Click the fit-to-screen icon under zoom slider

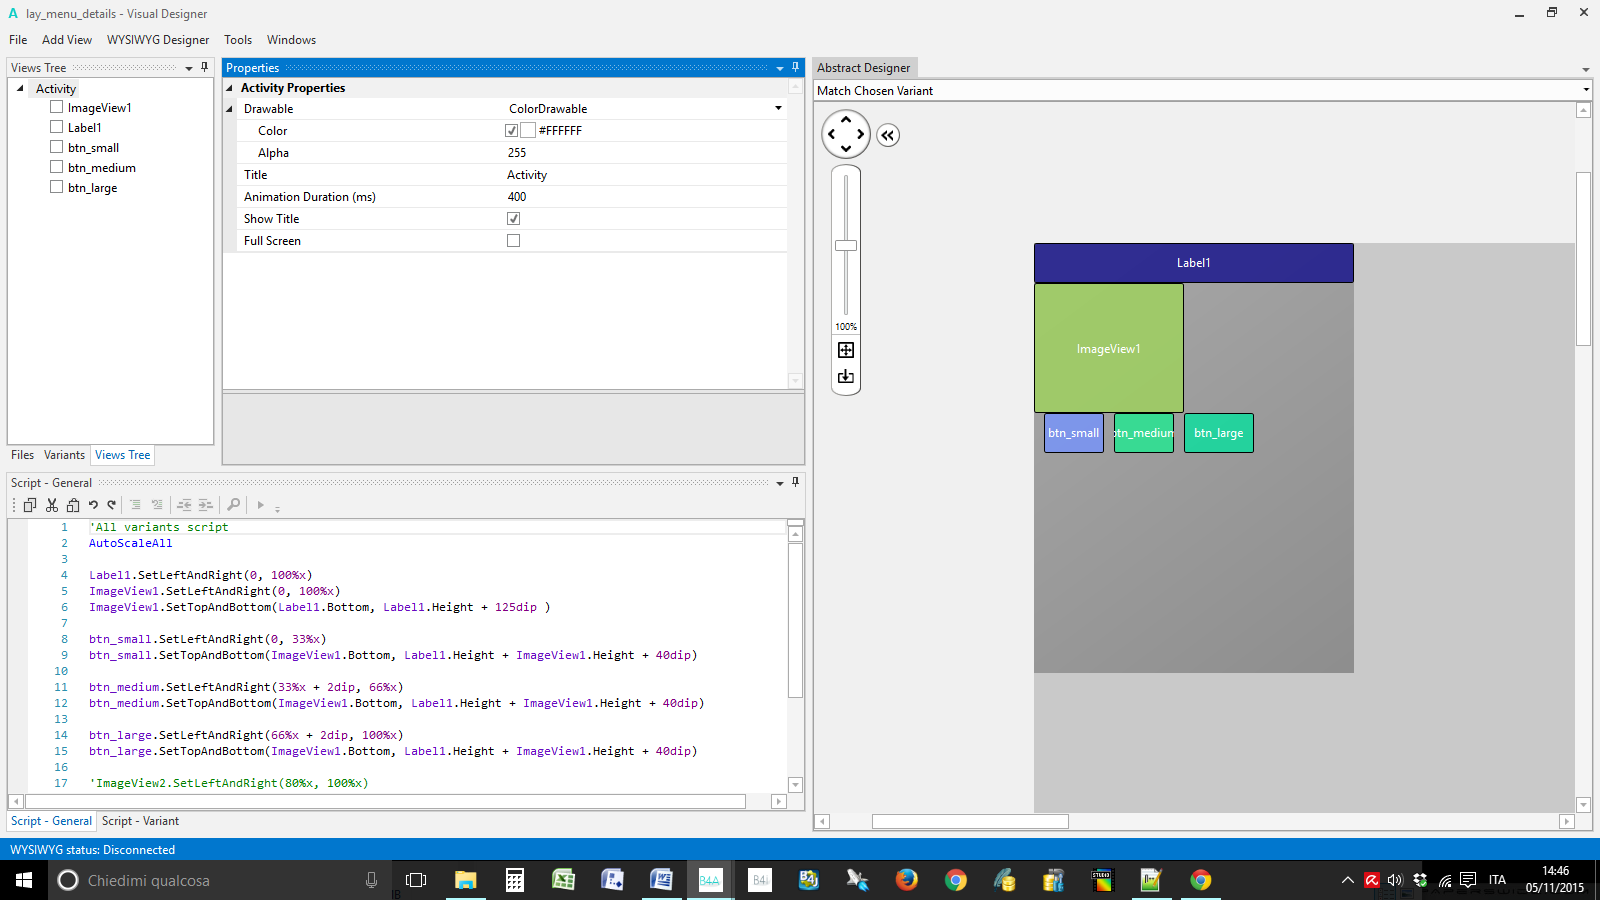tap(846, 350)
